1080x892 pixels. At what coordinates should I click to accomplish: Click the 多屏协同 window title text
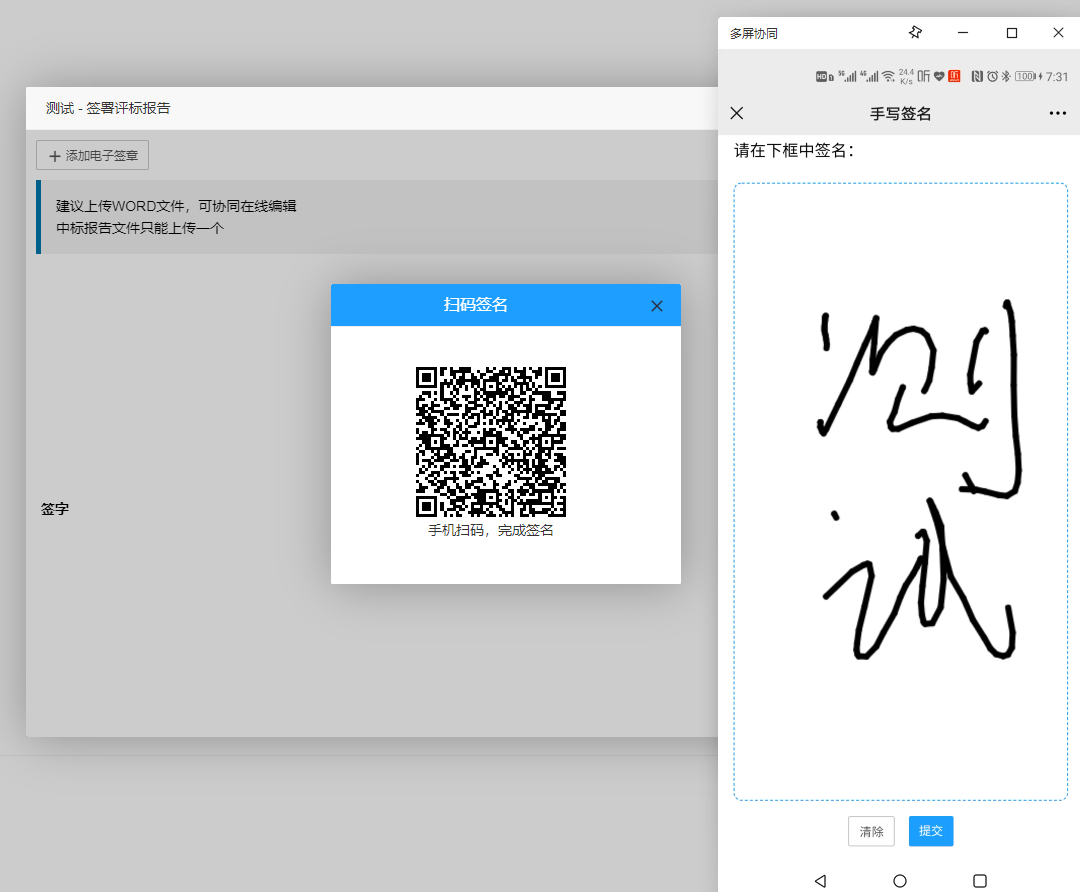(754, 33)
